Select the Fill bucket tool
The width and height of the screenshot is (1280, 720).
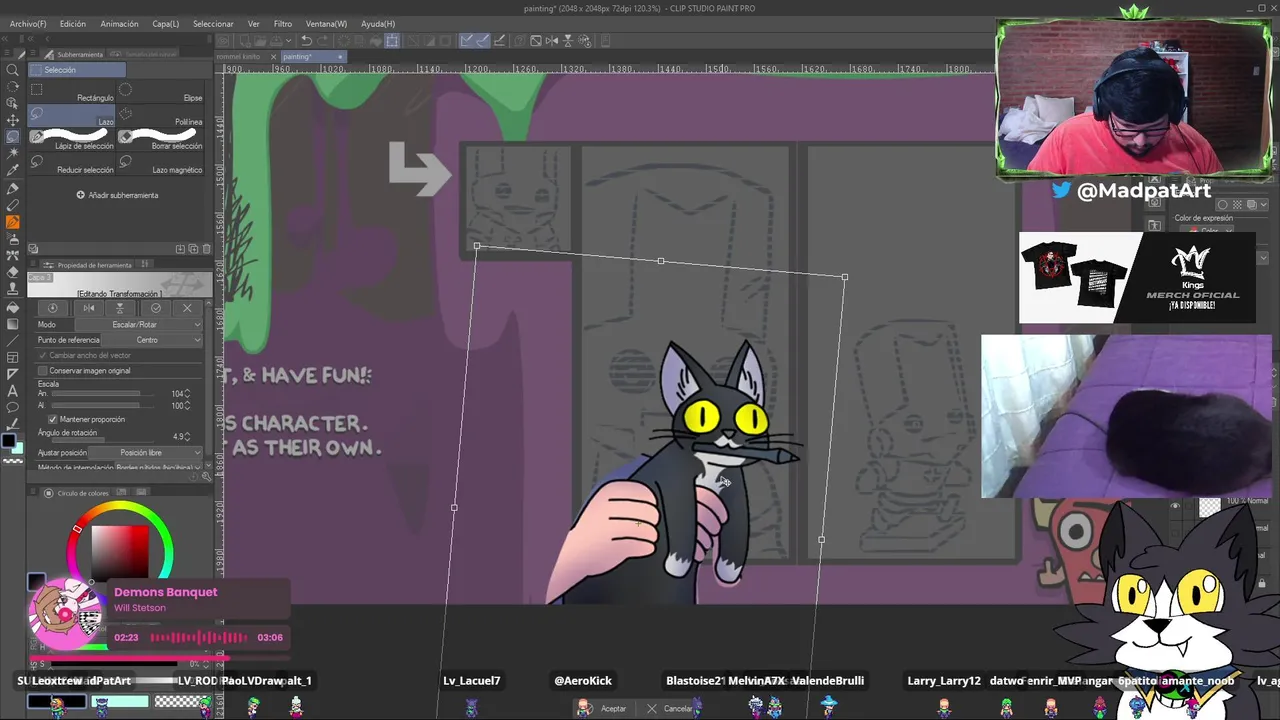click(12, 306)
